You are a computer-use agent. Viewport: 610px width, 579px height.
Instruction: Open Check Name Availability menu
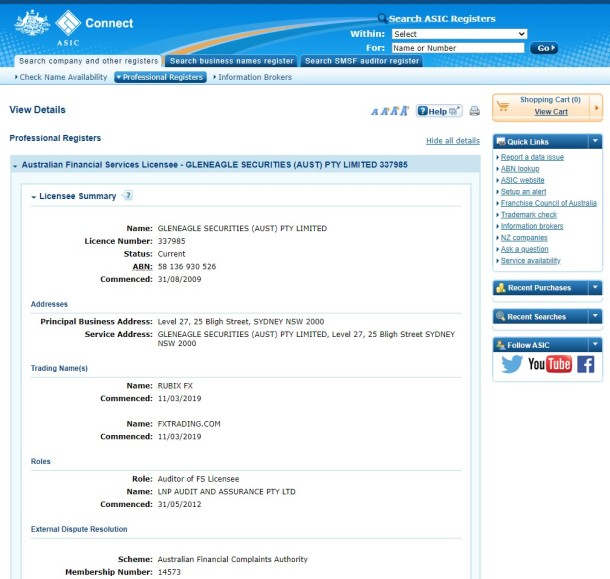(62, 77)
